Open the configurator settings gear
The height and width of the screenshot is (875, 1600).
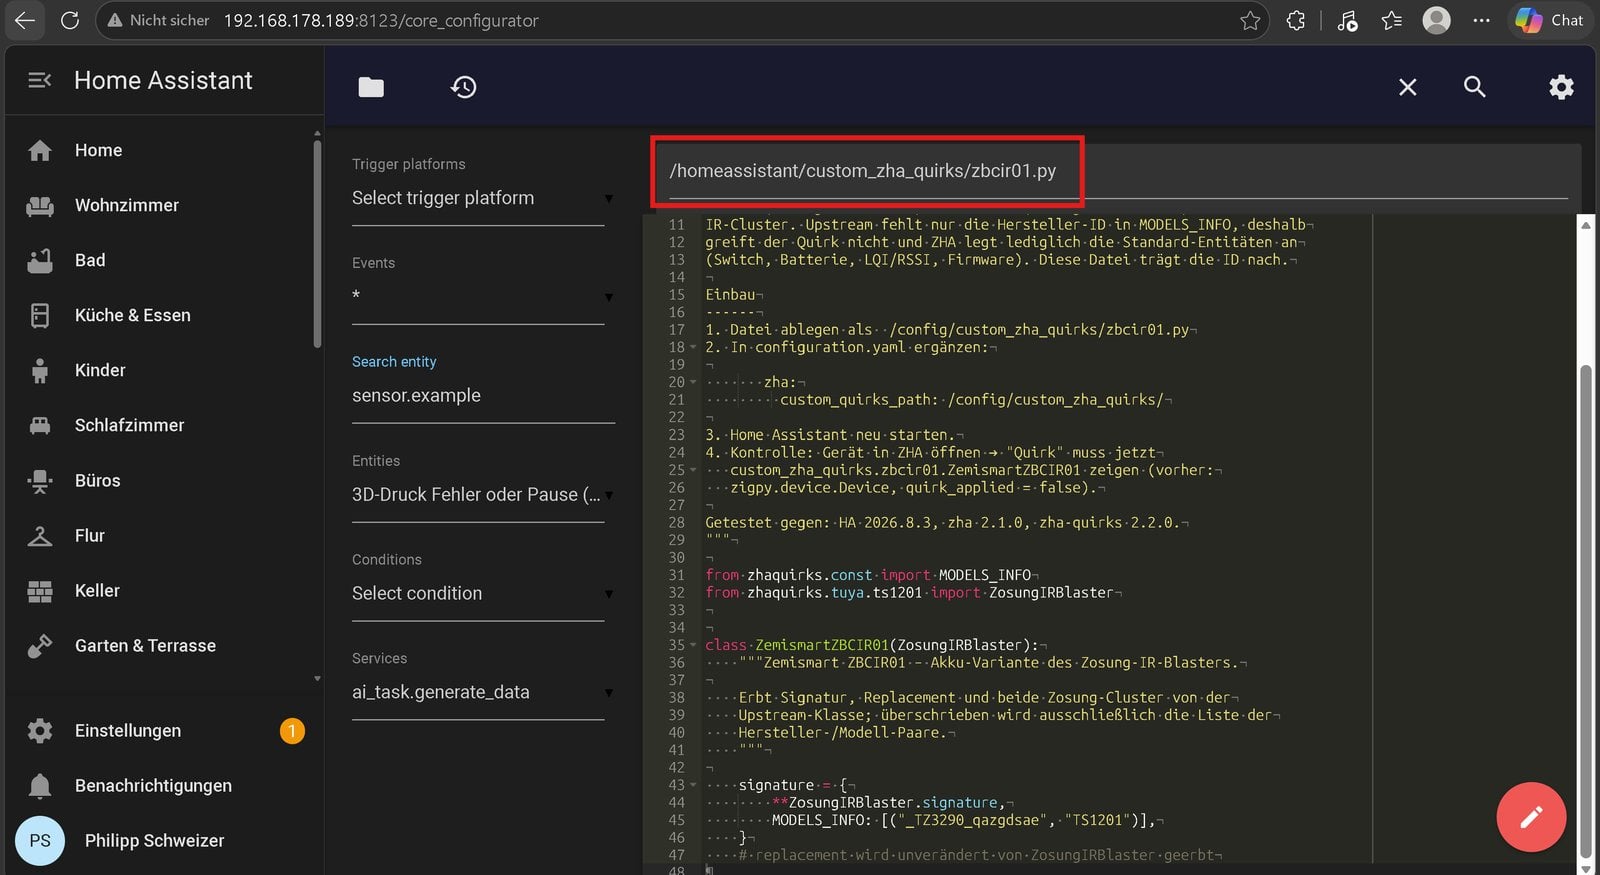[x=1561, y=87]
